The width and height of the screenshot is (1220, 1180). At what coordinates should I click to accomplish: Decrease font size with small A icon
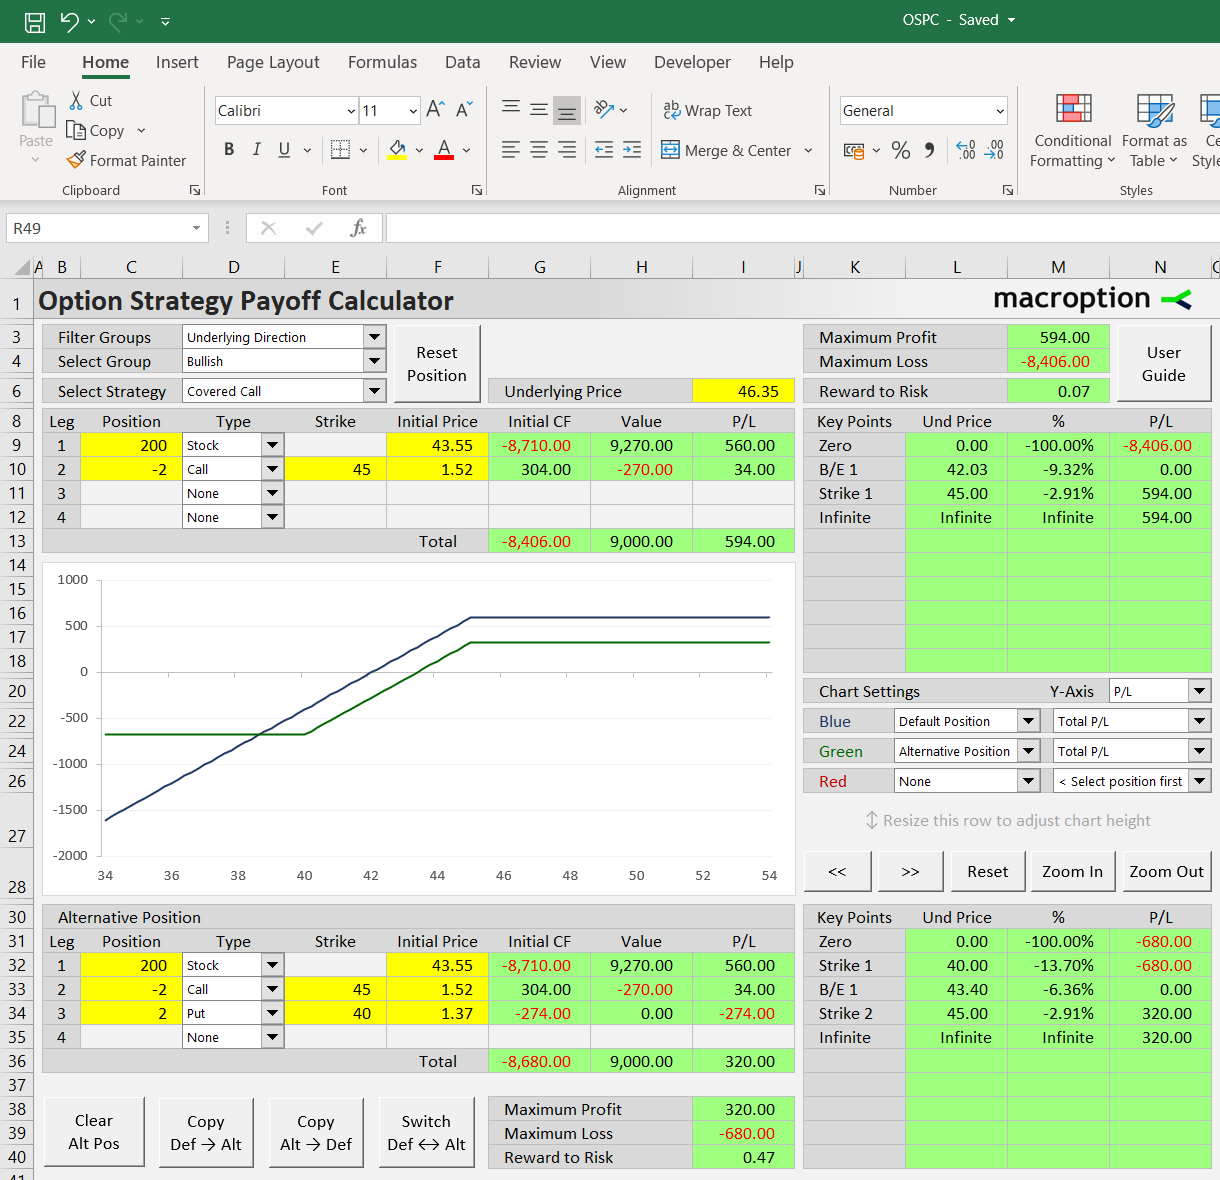pos(464,109)
